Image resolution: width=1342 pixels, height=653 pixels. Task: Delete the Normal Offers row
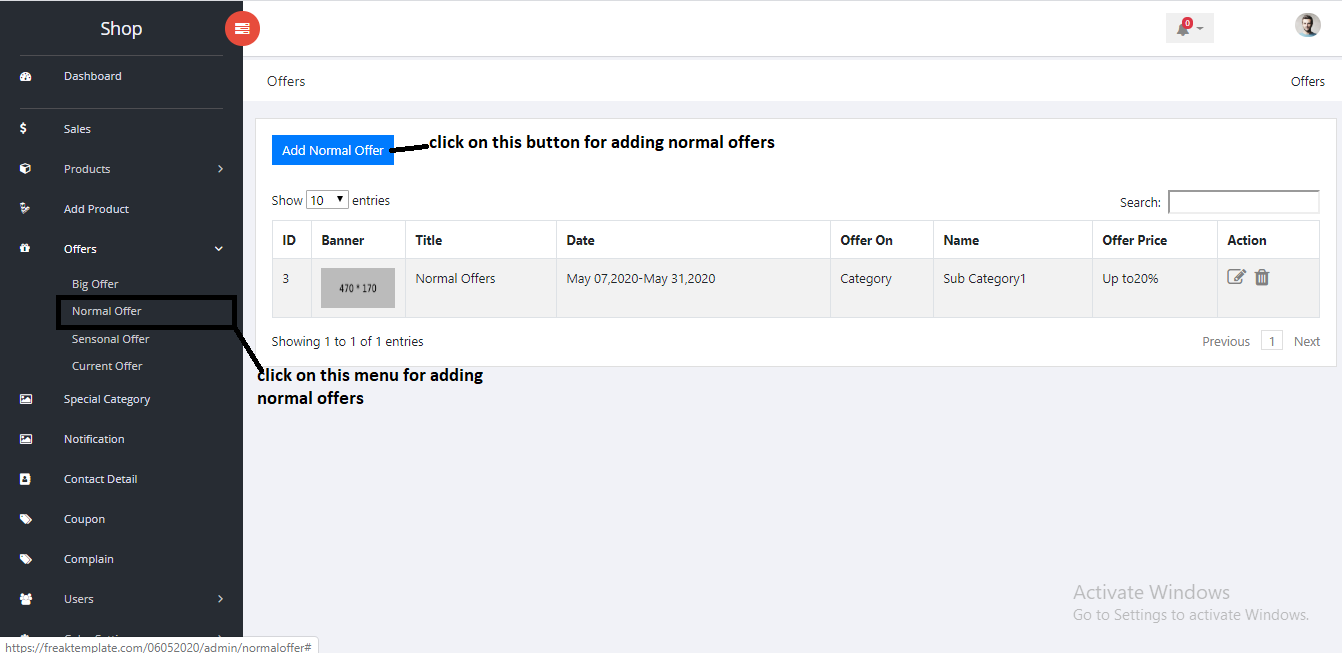pyautogui.click(x=1262, y=277)
